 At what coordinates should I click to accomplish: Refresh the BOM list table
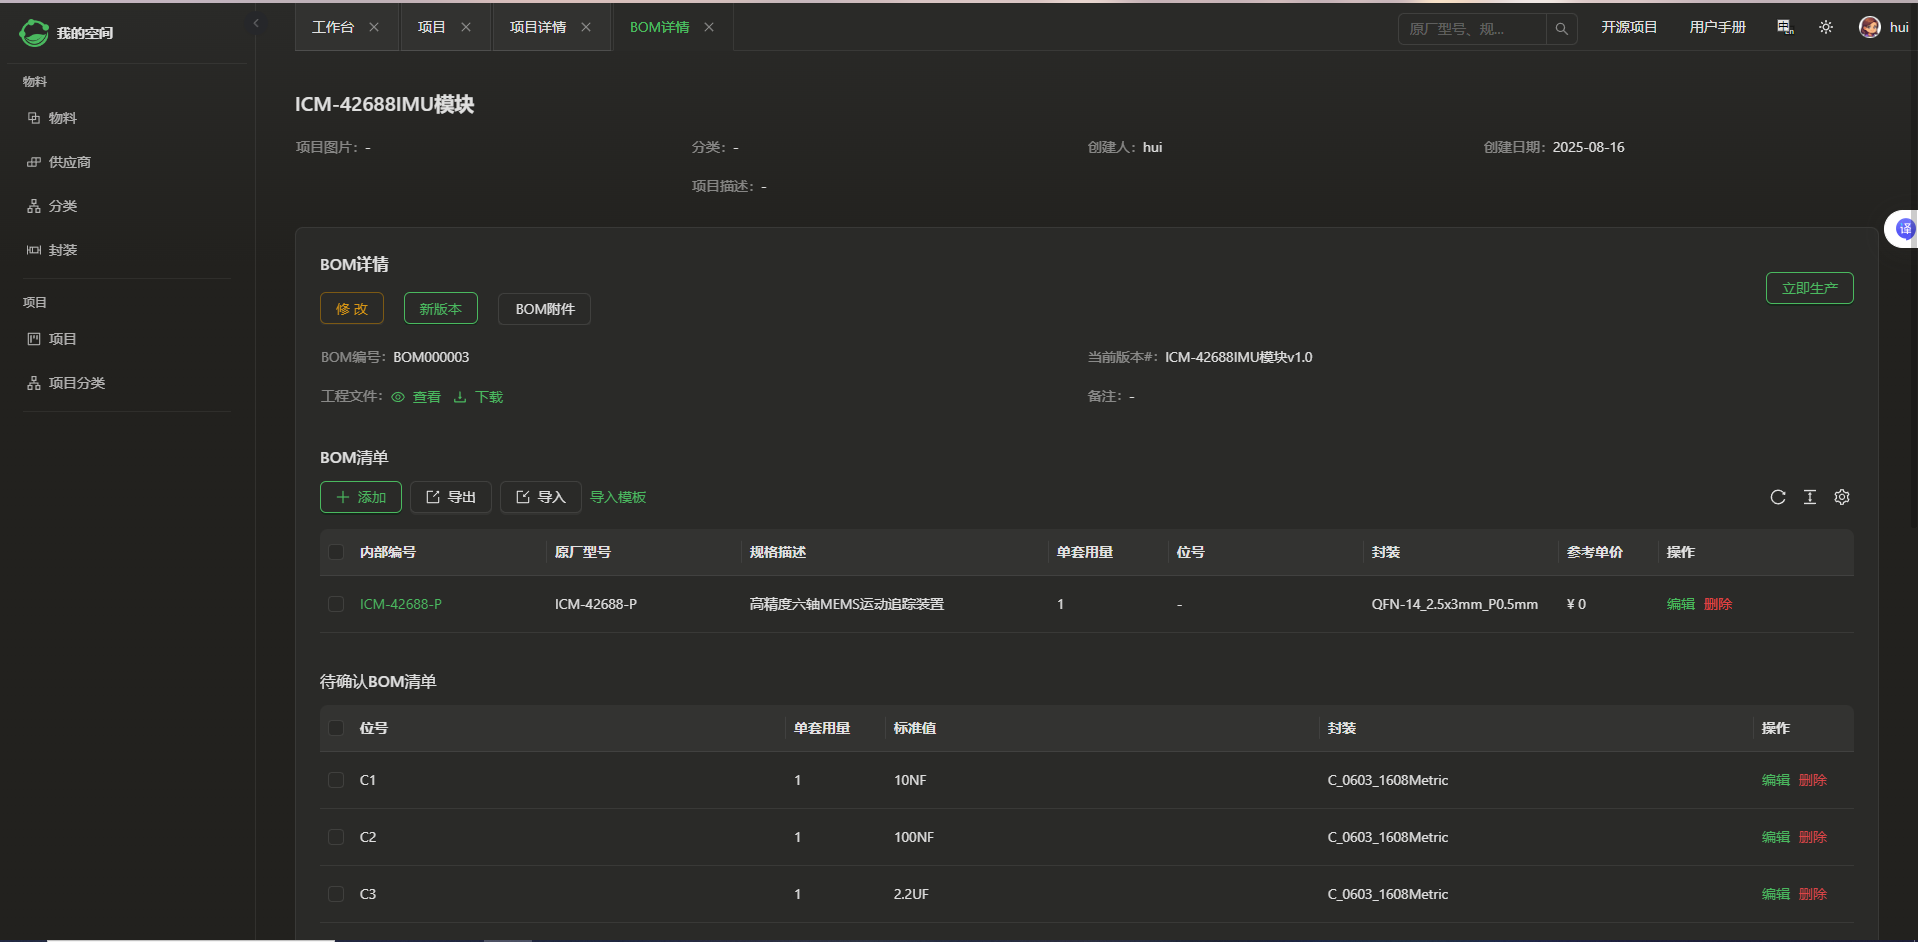coord(1777,497)
